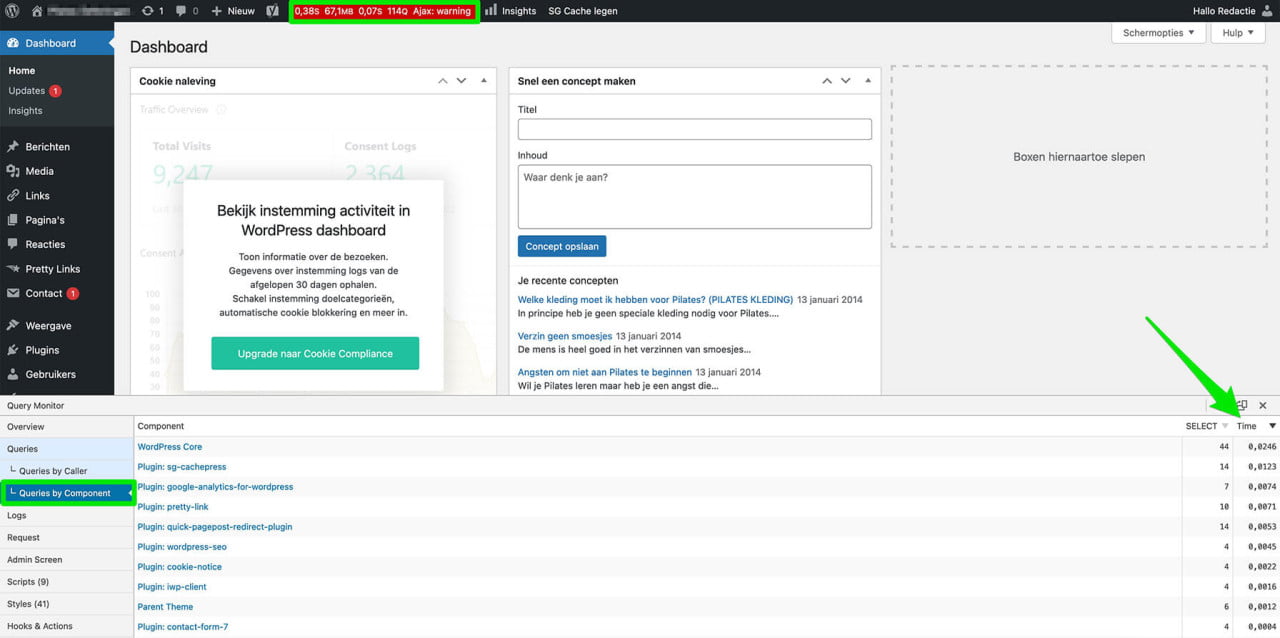Open the Yoast SEO admin bar icon

coord(270,11)
